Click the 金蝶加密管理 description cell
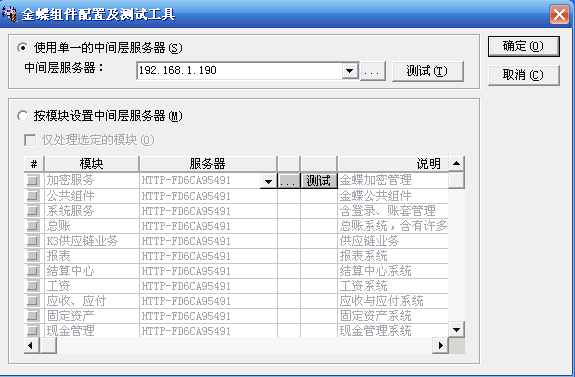575x377 pixels. [393, 180]
